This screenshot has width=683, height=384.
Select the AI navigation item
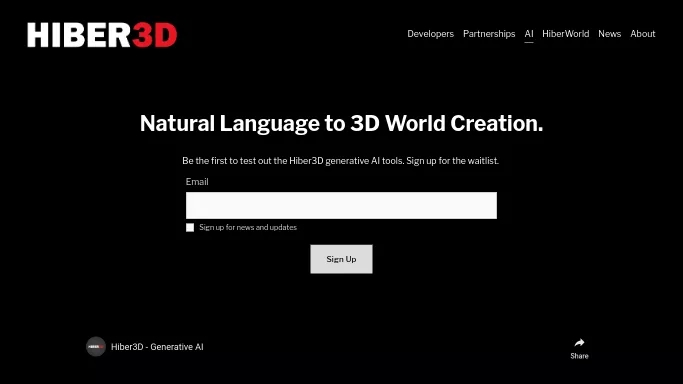(x=529, y=34)
